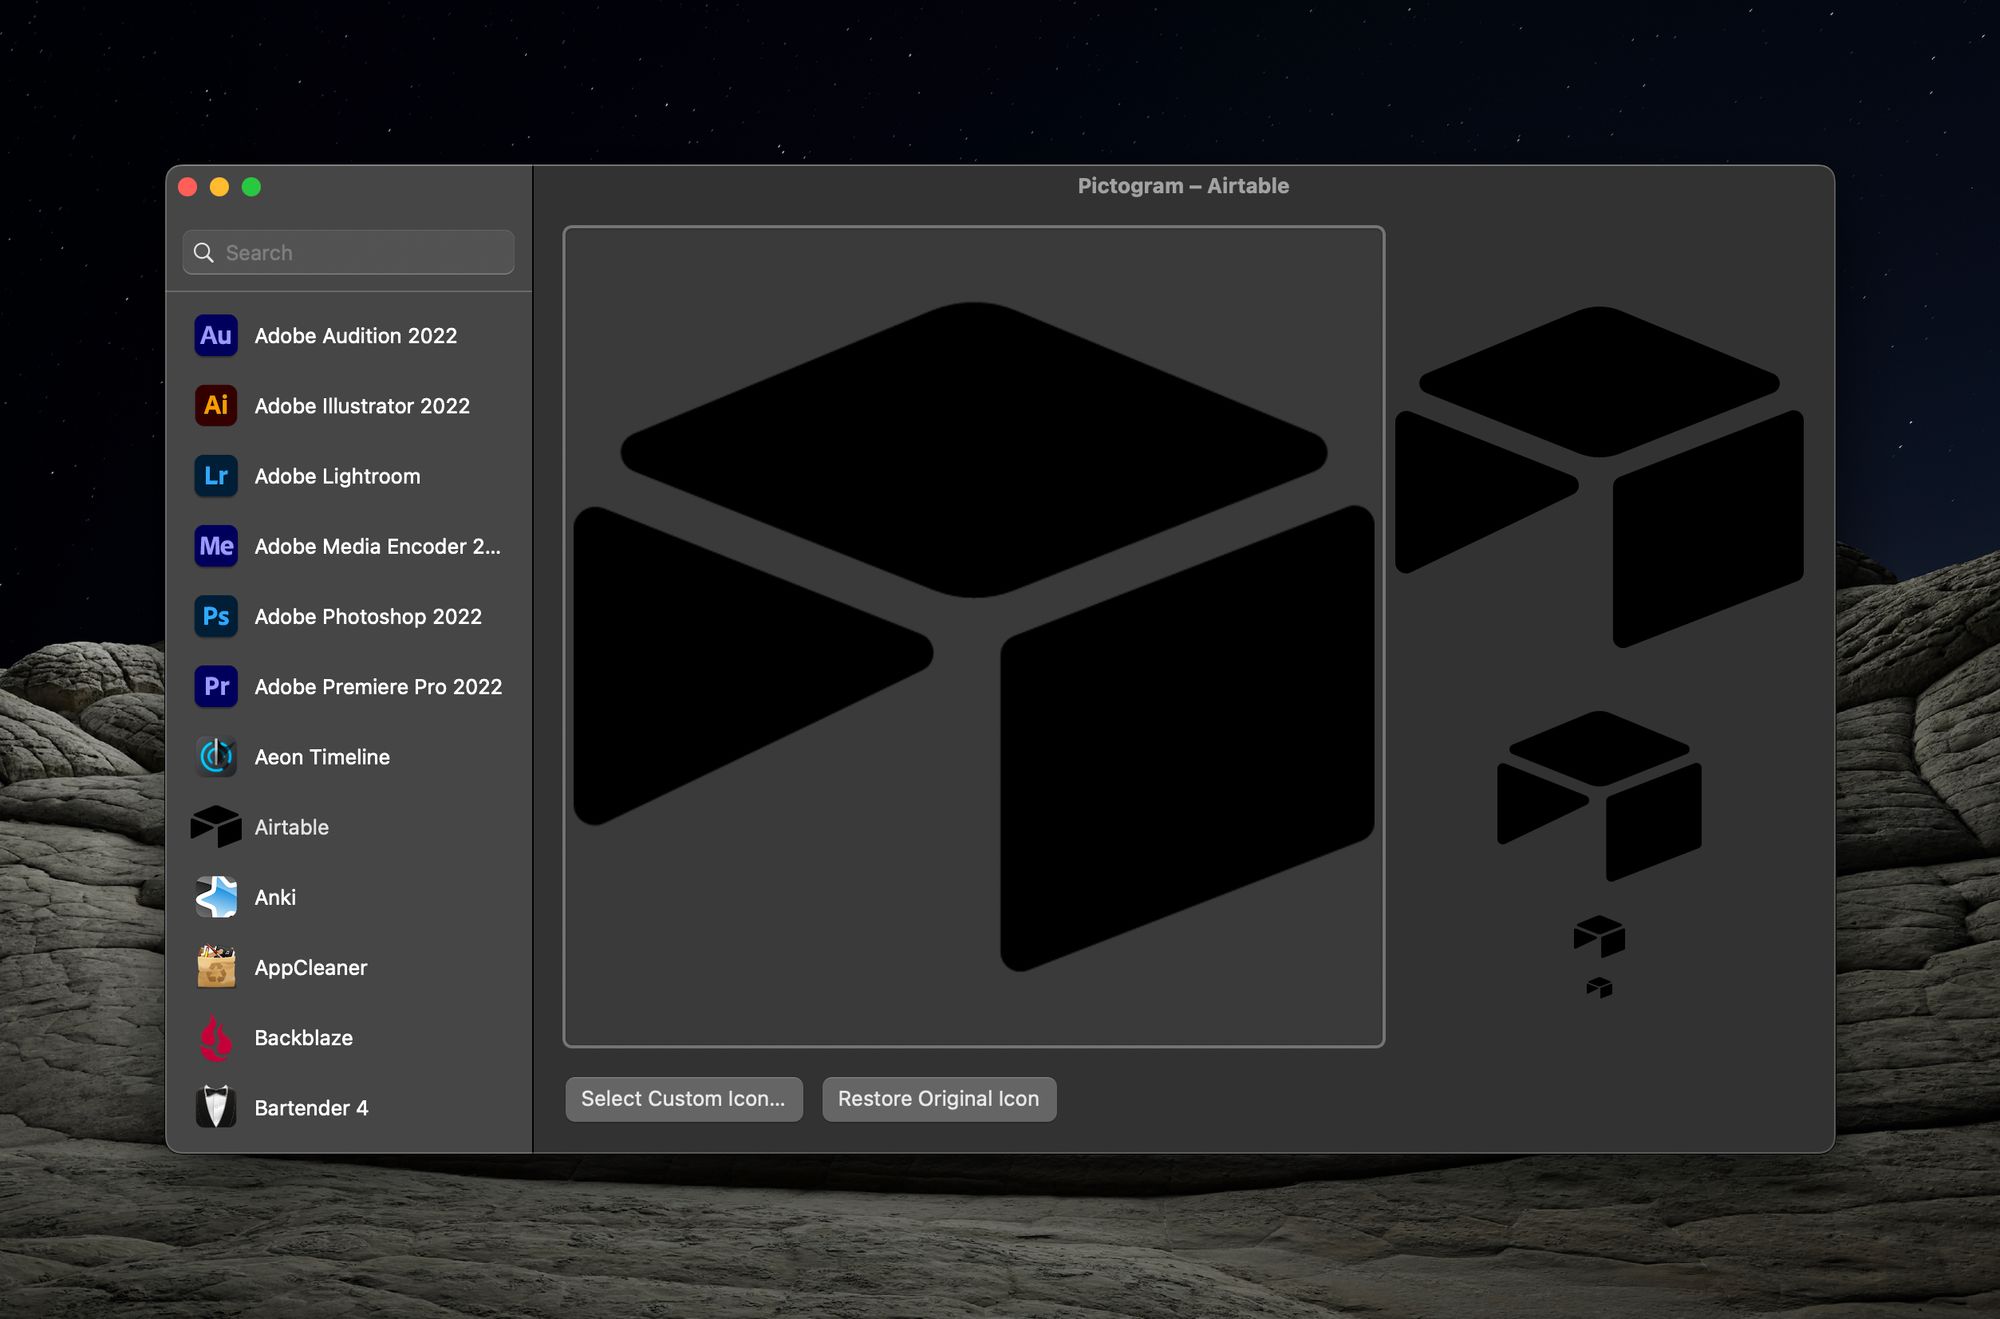The height and width of the screenshot is (1319, 2000).
Task: Select Bartender 4 app icon
Action: pos(215,1107)
